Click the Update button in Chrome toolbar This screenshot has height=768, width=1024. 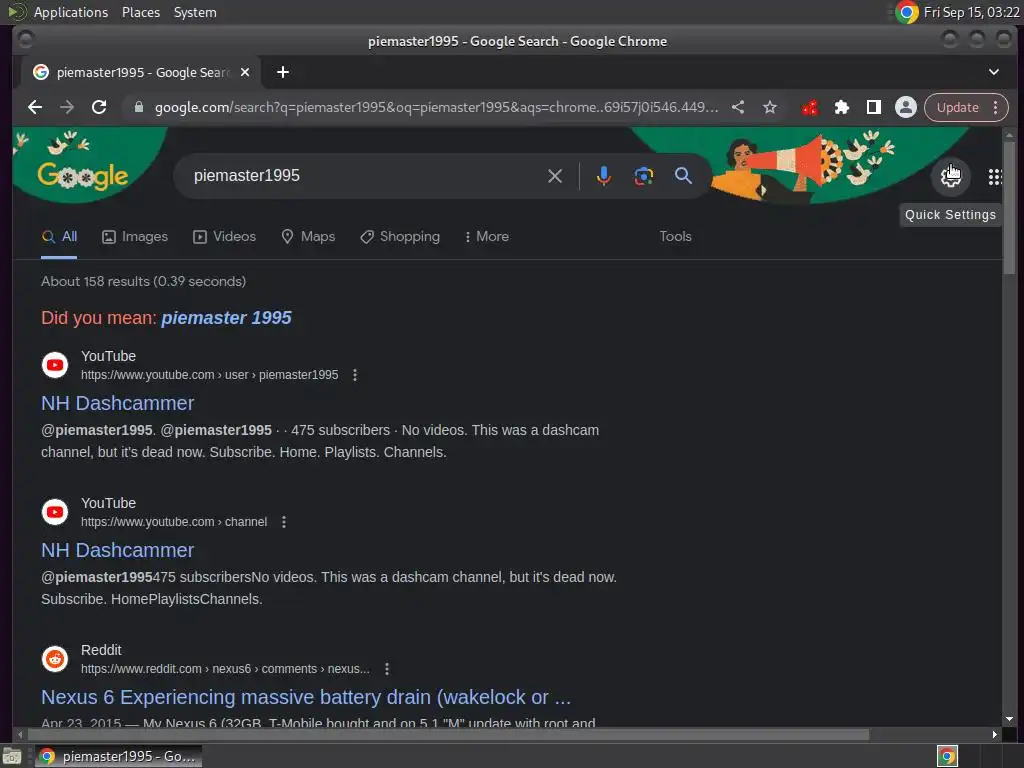tap(957, 107)
